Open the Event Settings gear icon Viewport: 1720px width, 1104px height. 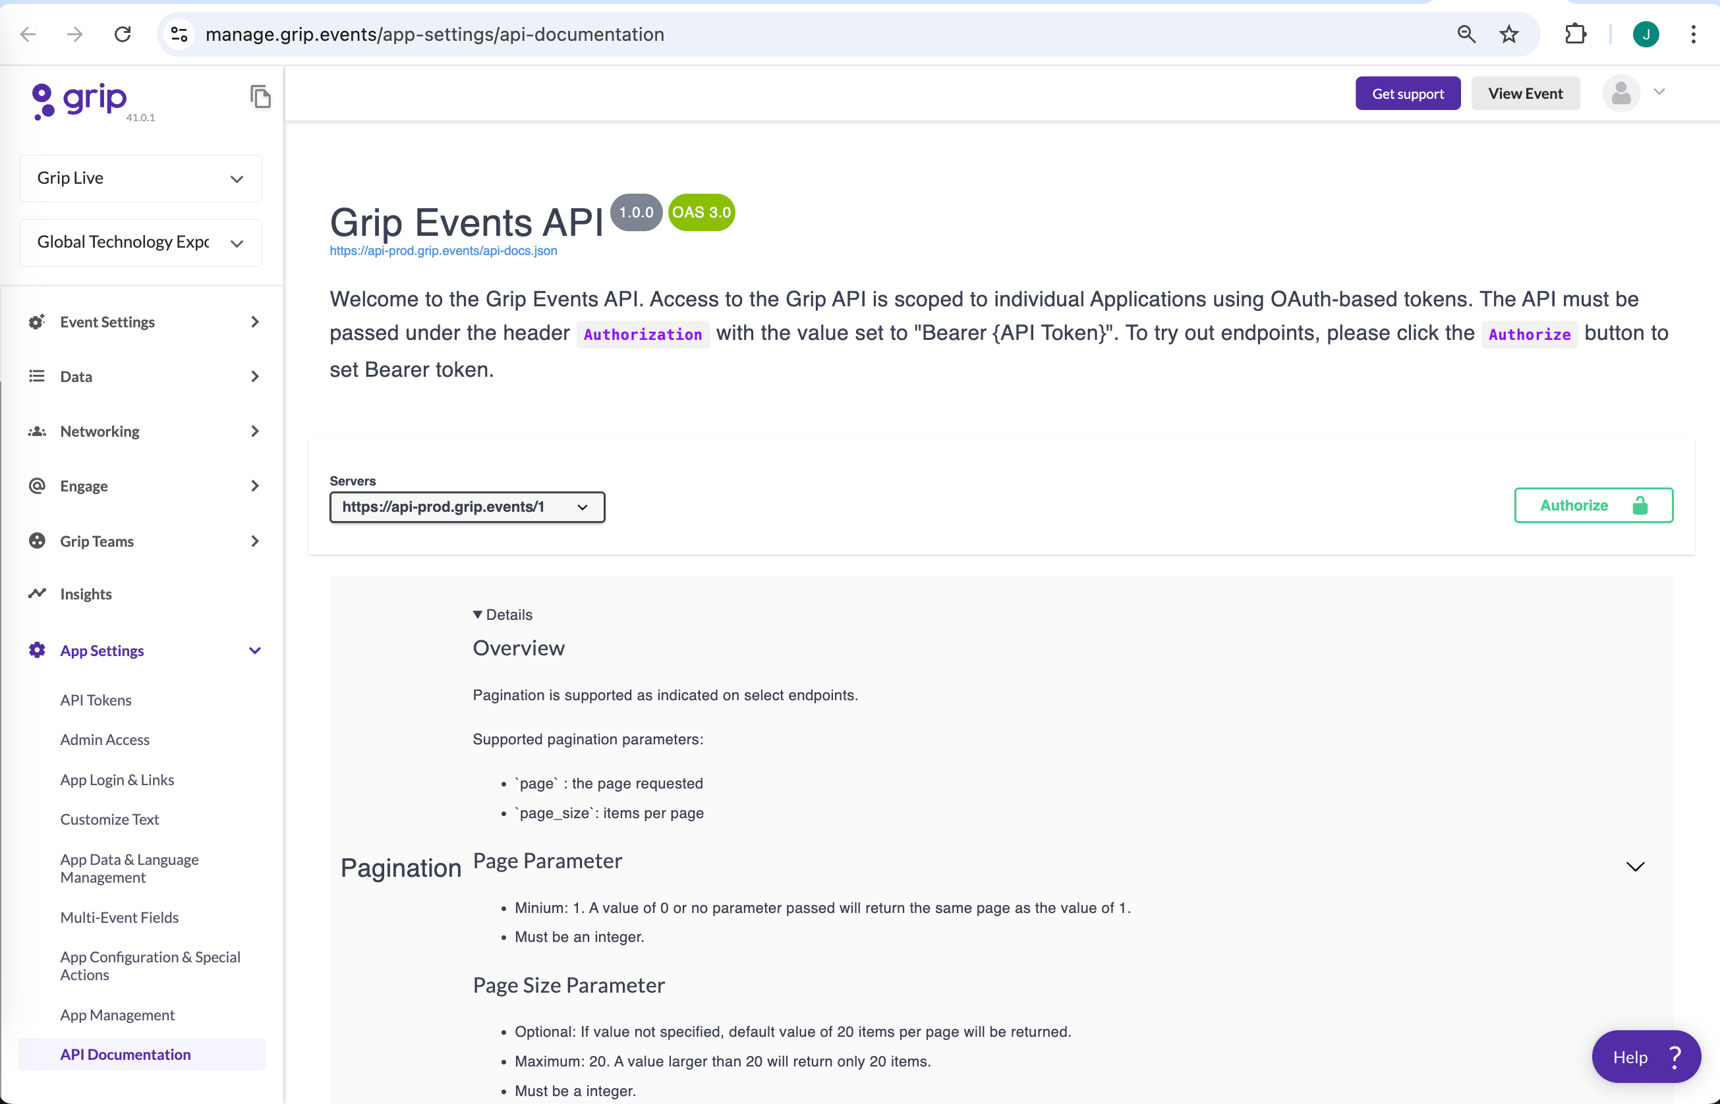click(37, 321)
